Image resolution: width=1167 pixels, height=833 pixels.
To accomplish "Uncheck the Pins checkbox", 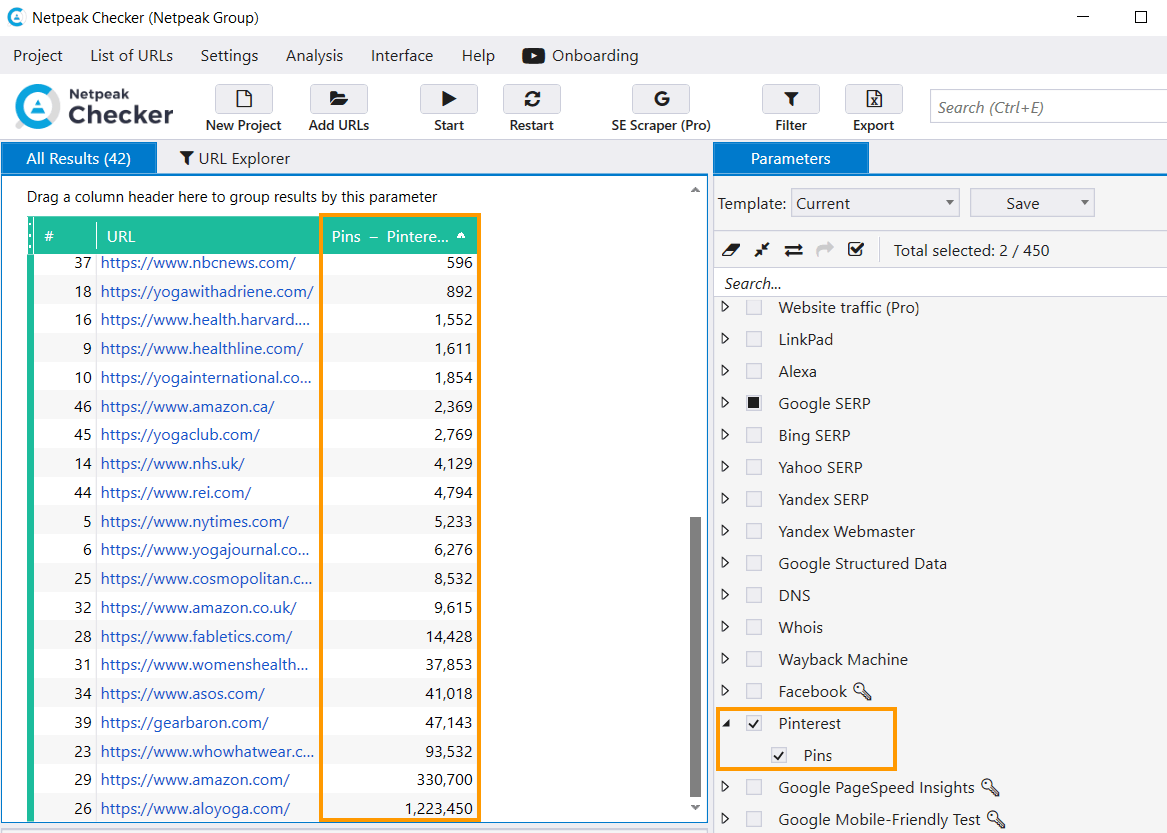I will pos(779,756).
